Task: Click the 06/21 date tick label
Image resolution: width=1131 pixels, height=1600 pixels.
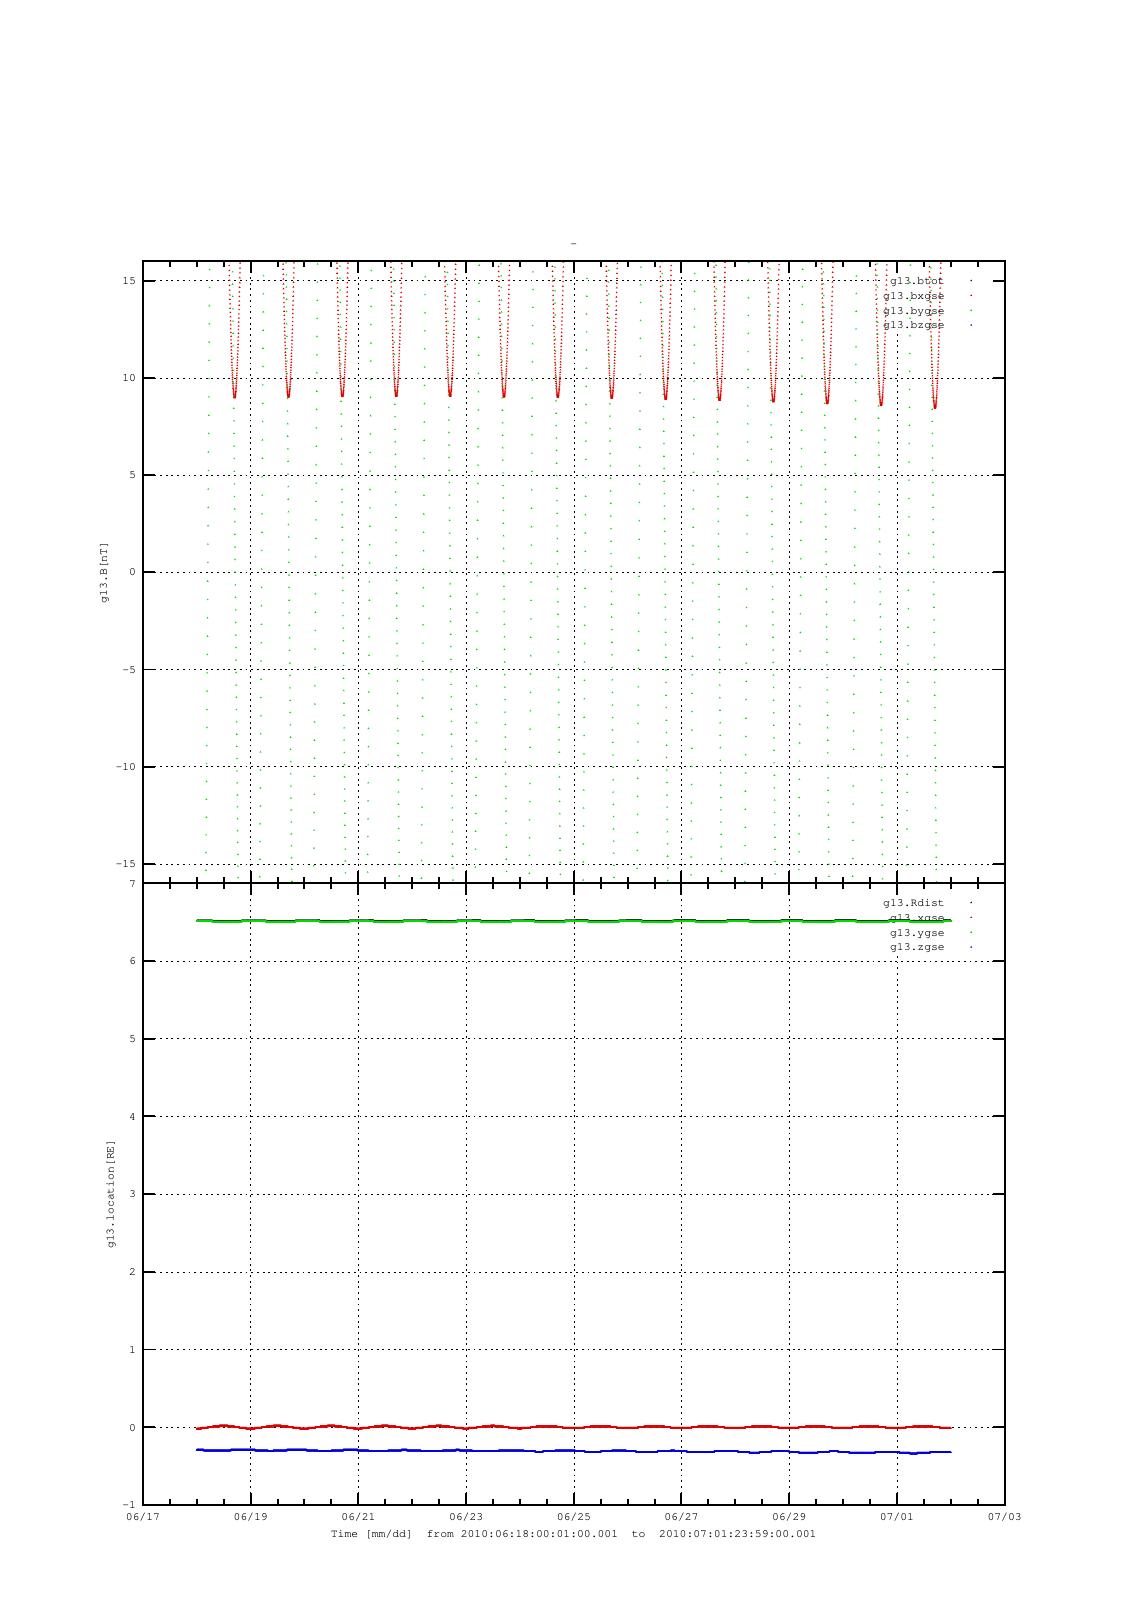Action: 358,1517
